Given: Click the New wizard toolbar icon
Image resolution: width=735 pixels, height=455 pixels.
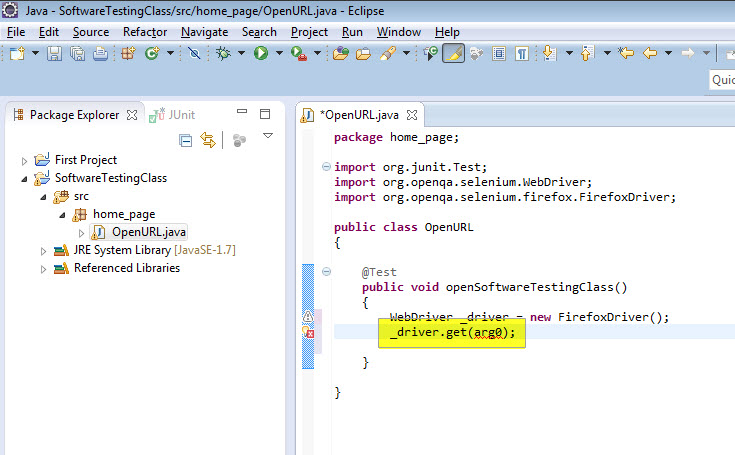Looking at the screenshot, I should click(x=17, y=53).
